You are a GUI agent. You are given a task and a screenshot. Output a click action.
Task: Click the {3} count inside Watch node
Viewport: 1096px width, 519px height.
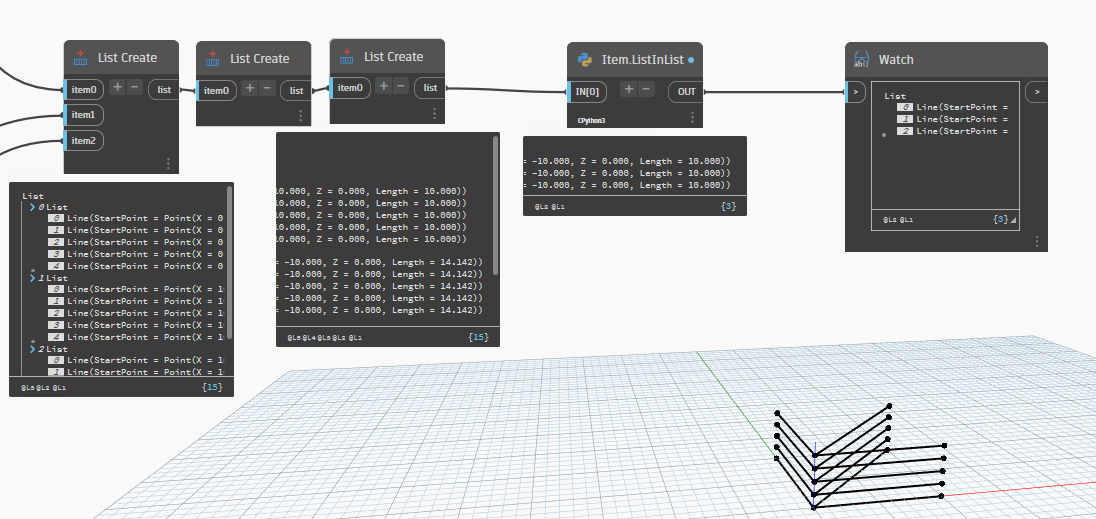coord(1000,219)
